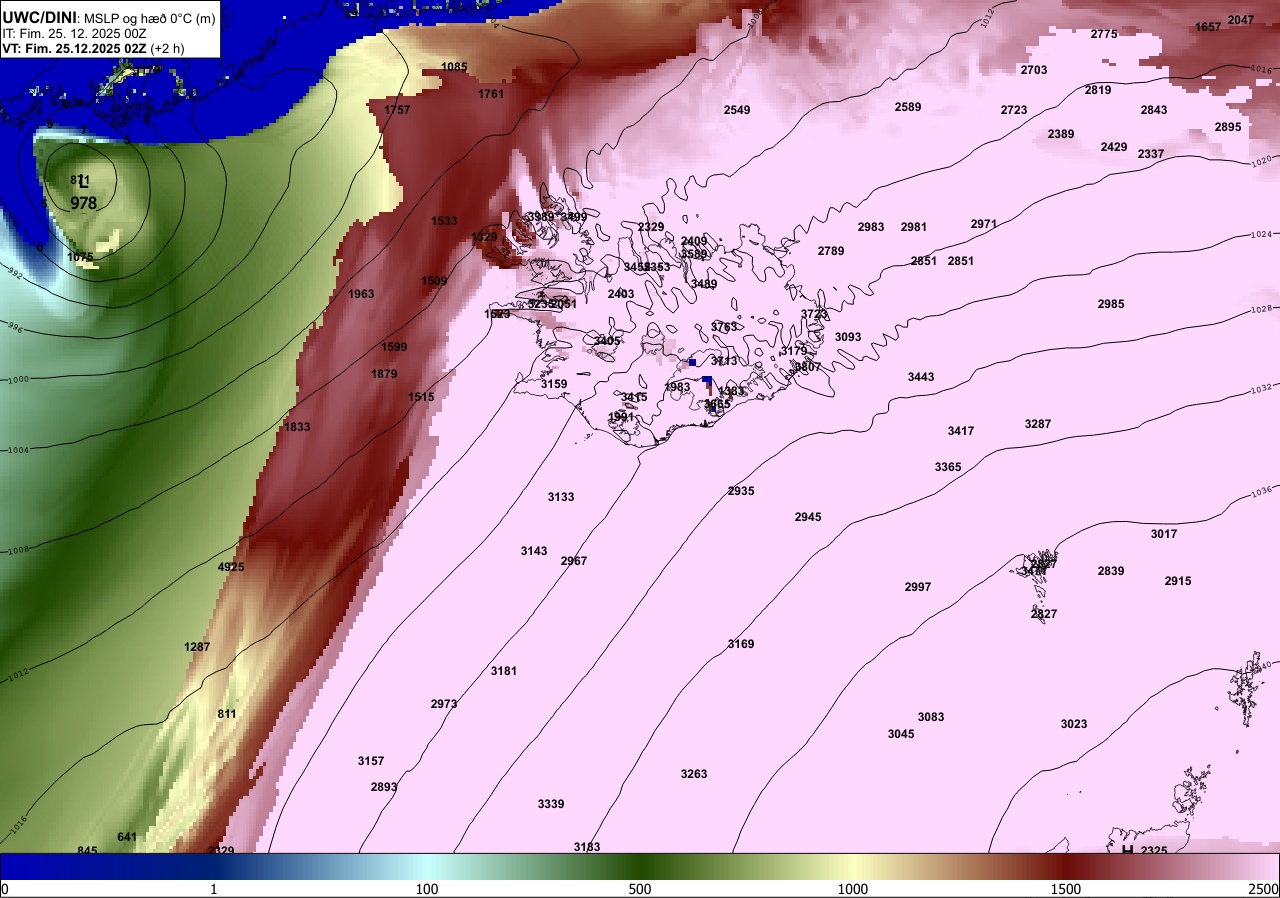Click the value 3181
Screen dimensions: 1280x898
pyautogui.click(x=504, y=671)
